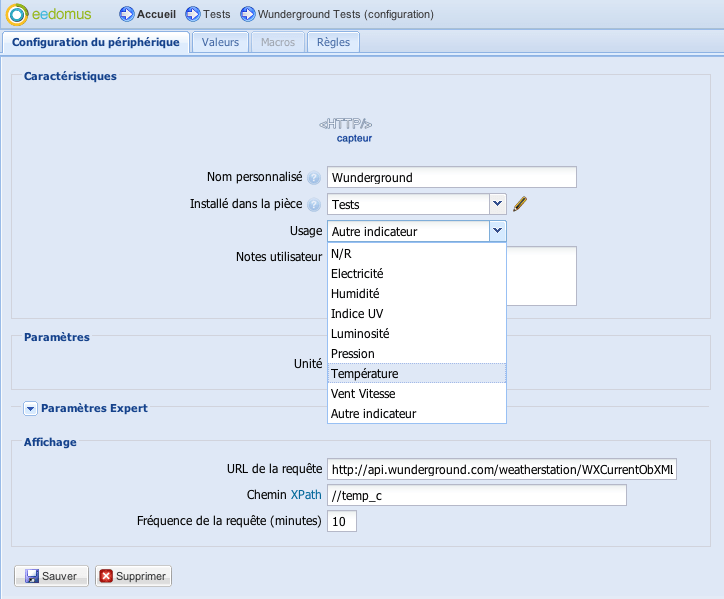The height and width of the screenshot is (599, 724).
Task: Open the Macros tab
Action: (278, 42)
